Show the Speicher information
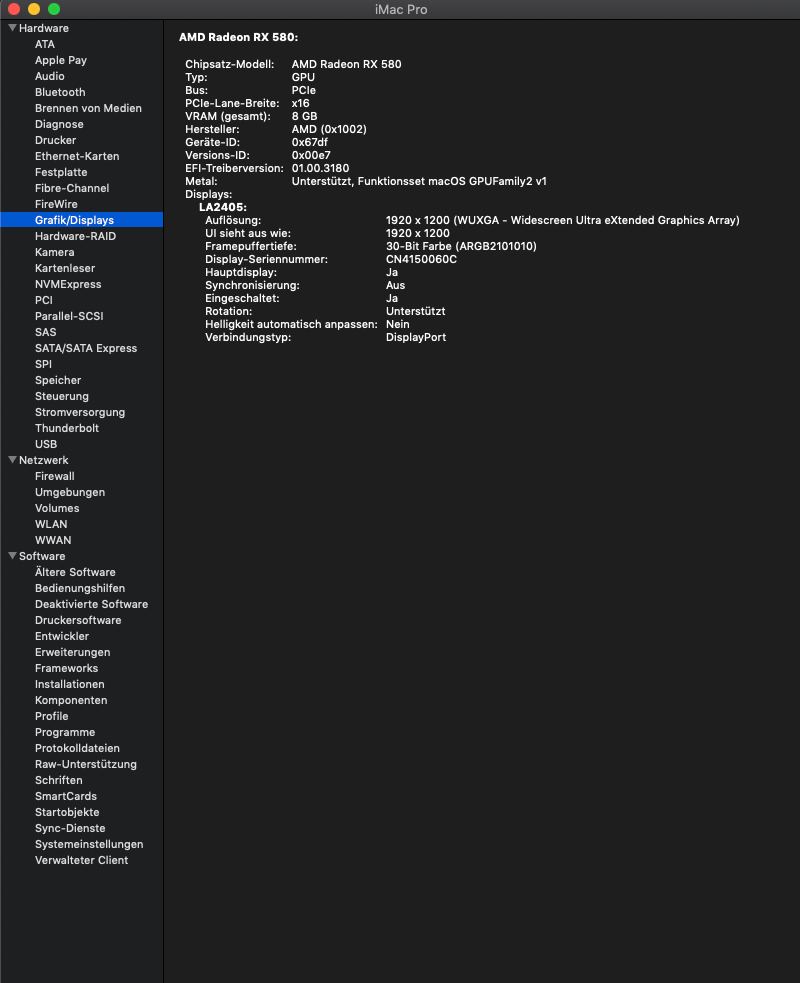This screenshot has height=983, width=800. point(58,380)
